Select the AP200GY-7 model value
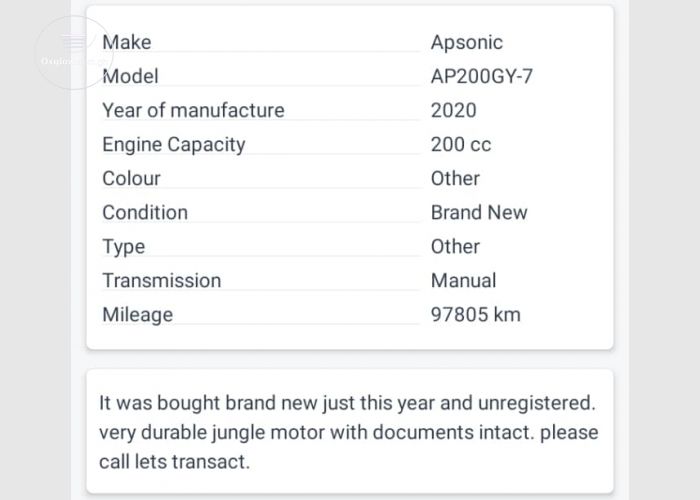The height and width of the screenshot is (500, 700). tap(482, 76)
